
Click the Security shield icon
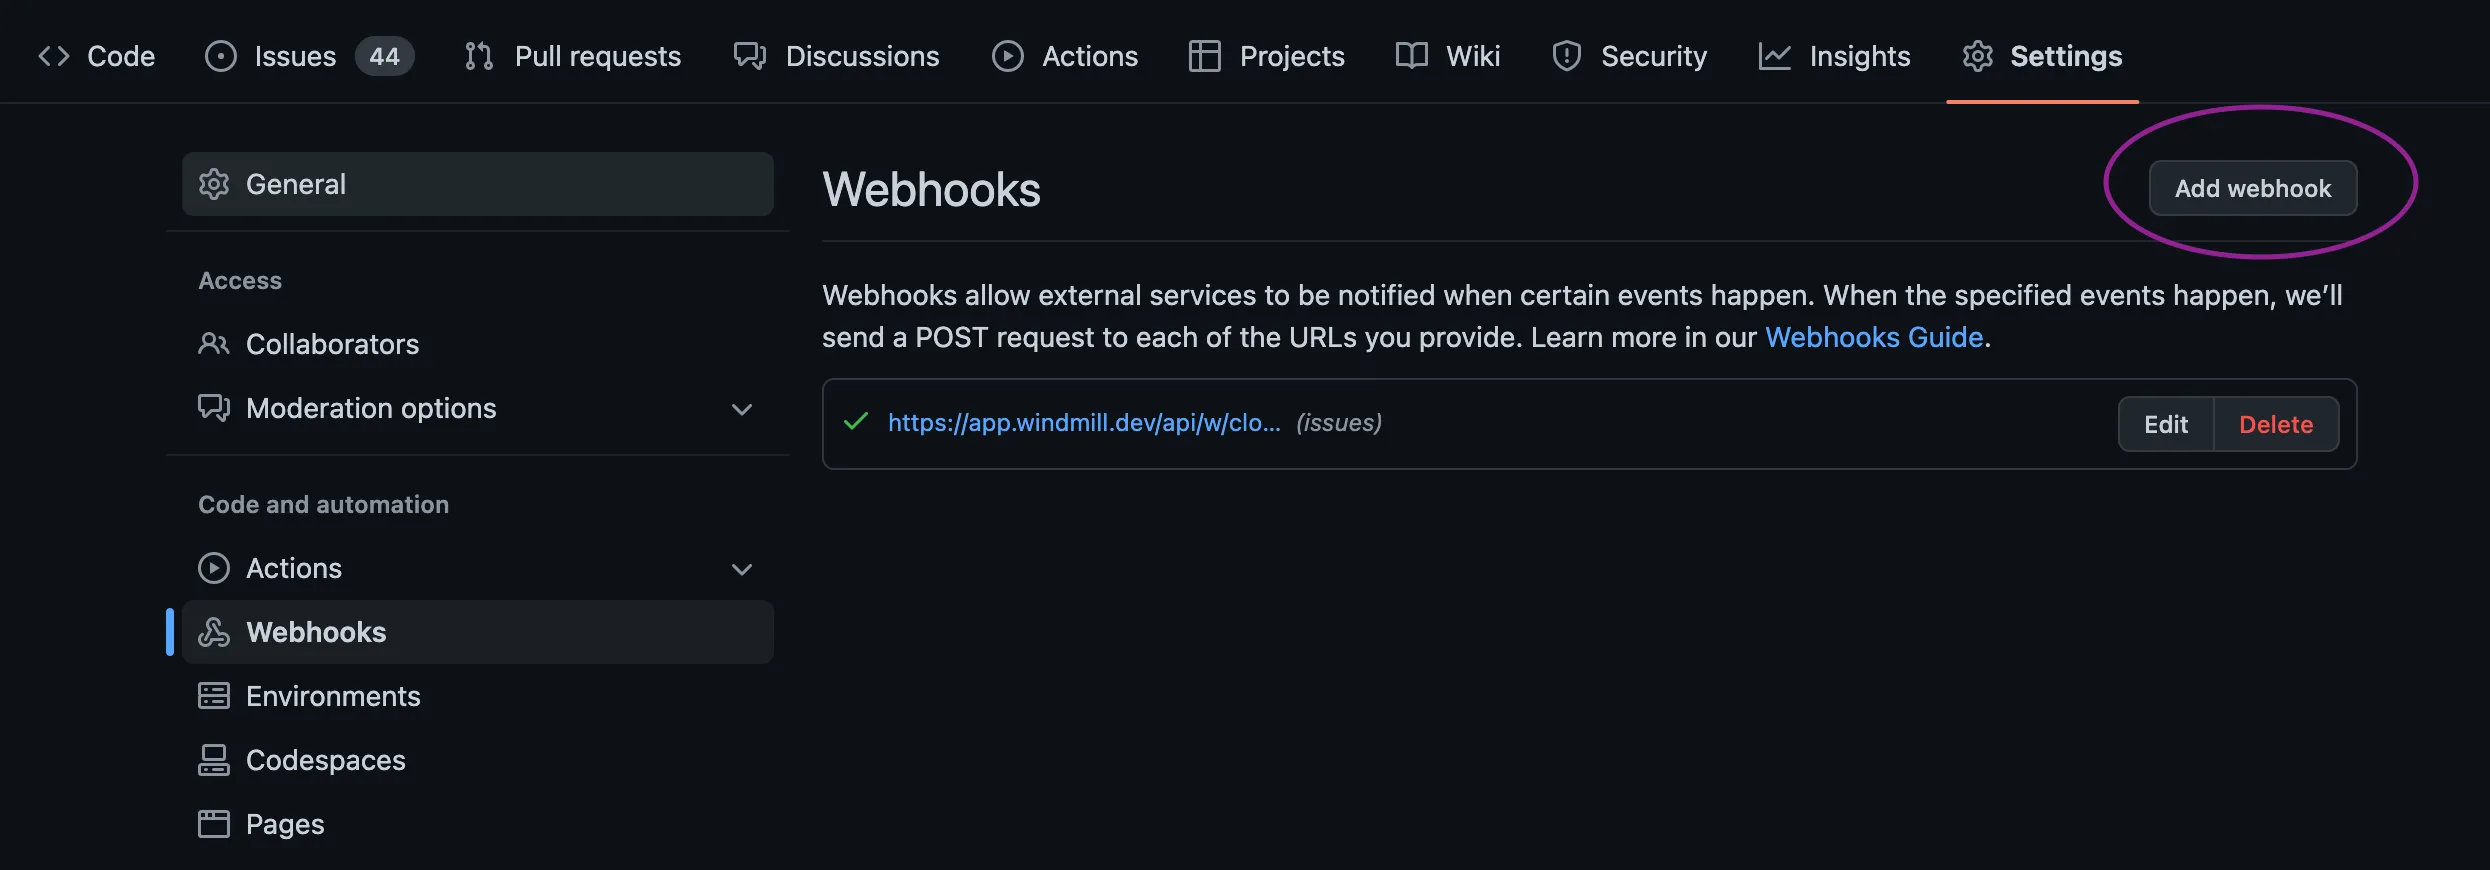(1566, 56)
